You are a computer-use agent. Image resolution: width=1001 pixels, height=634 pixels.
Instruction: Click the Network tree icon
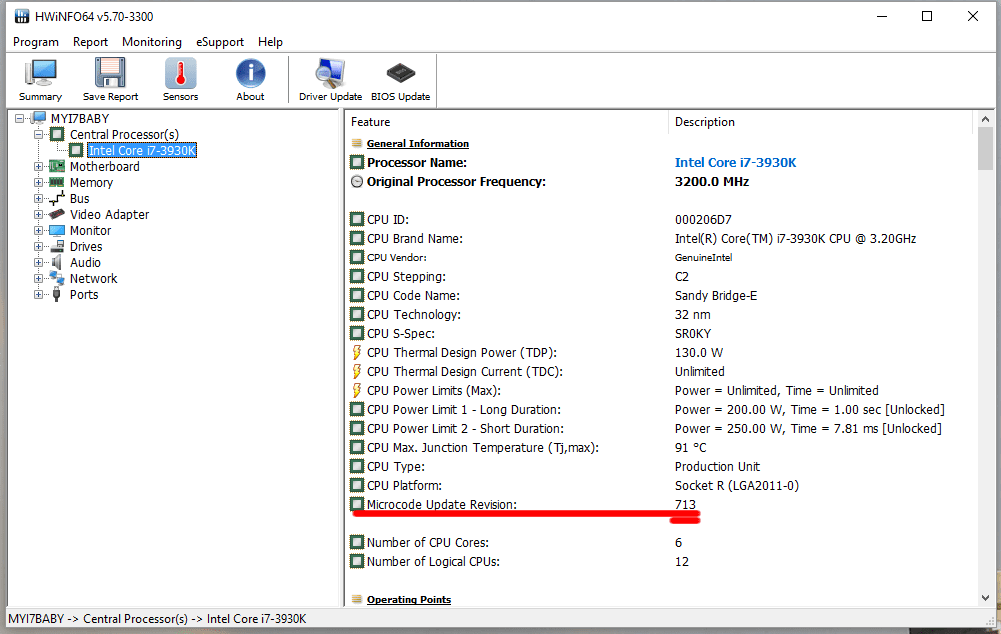pos(57,278)
